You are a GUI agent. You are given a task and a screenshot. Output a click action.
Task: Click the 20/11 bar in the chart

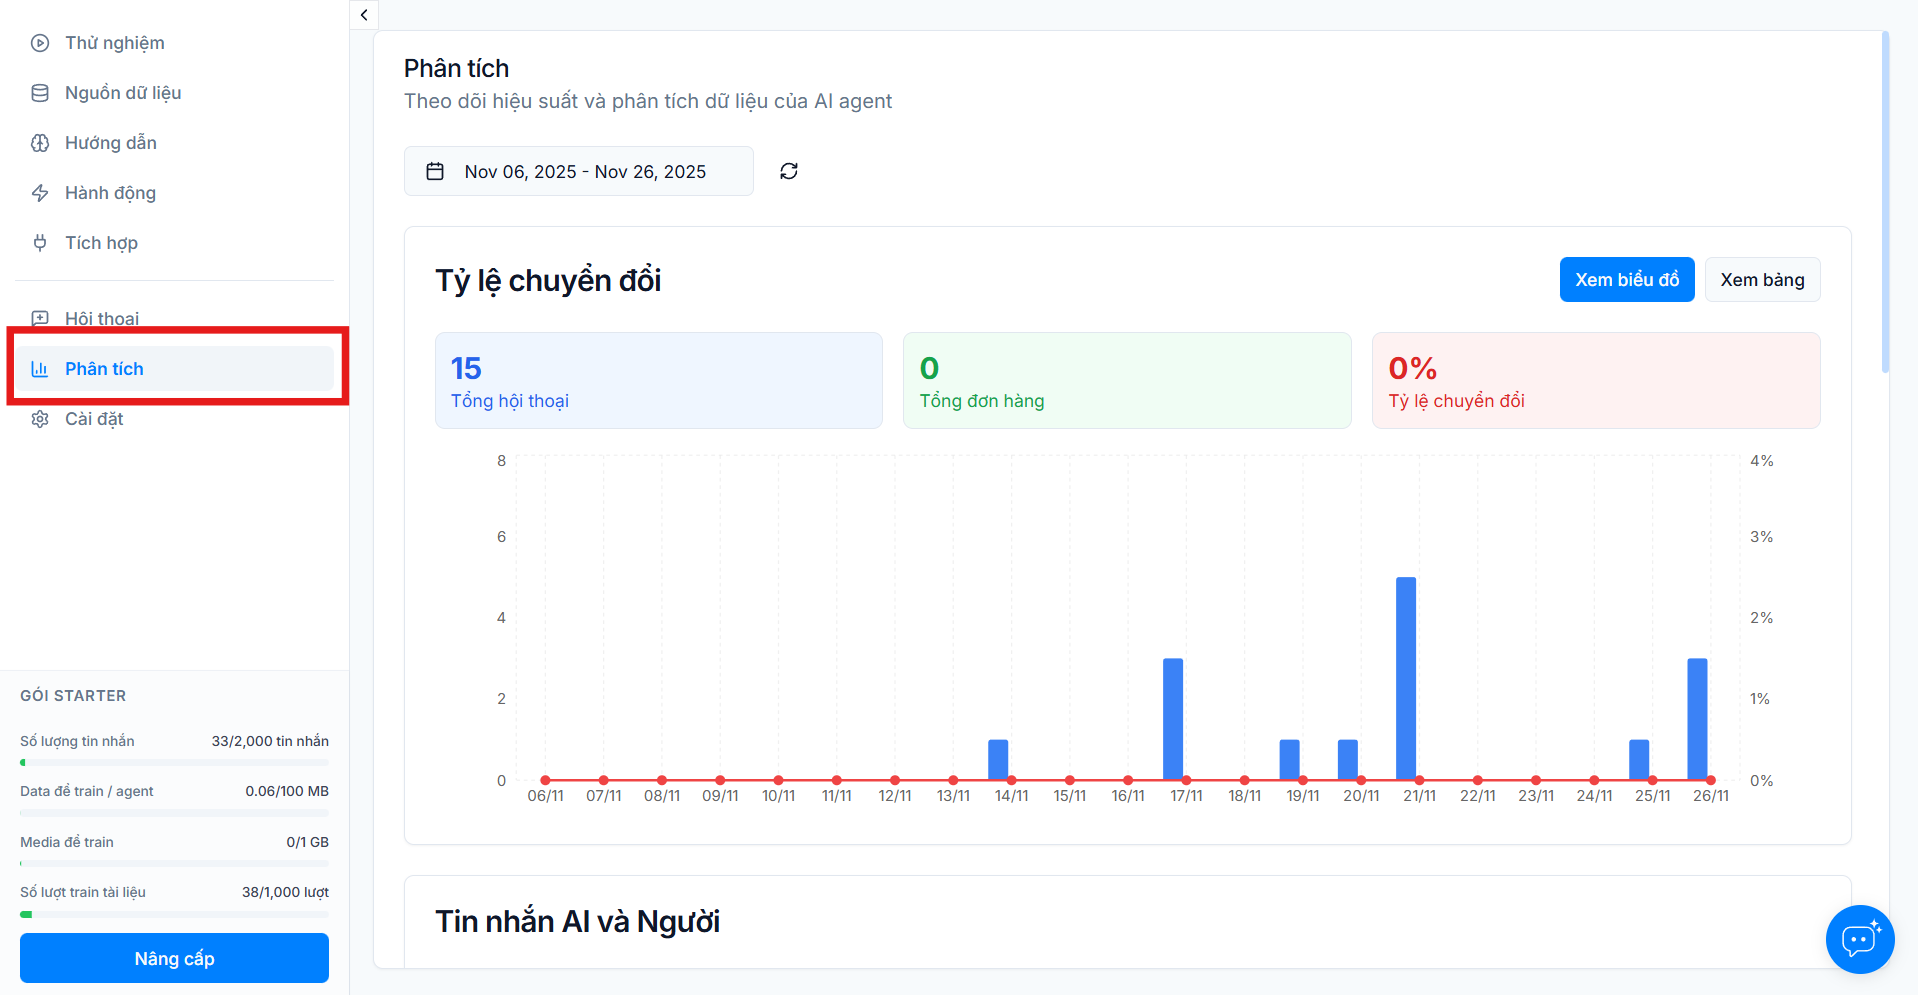(1348, 760)
